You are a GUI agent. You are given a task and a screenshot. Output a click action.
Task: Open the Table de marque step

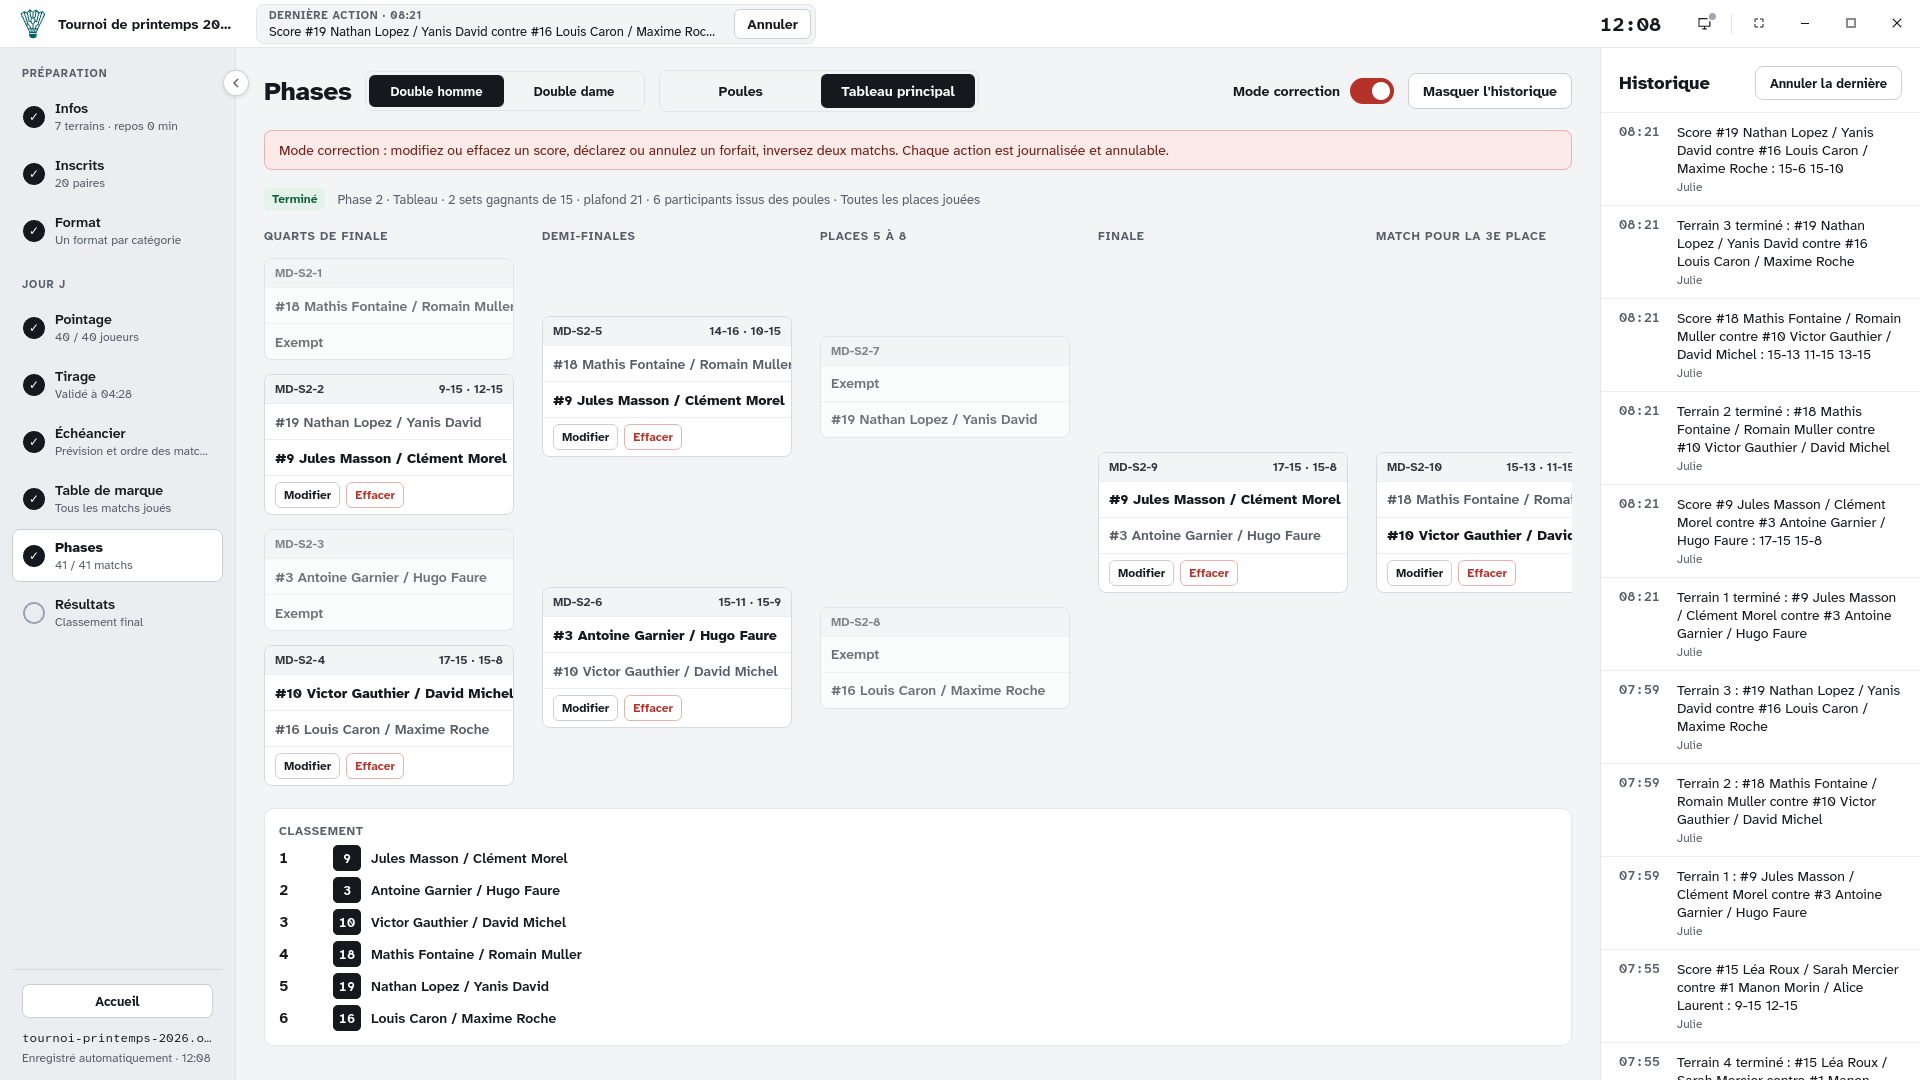tap(117, 499)
